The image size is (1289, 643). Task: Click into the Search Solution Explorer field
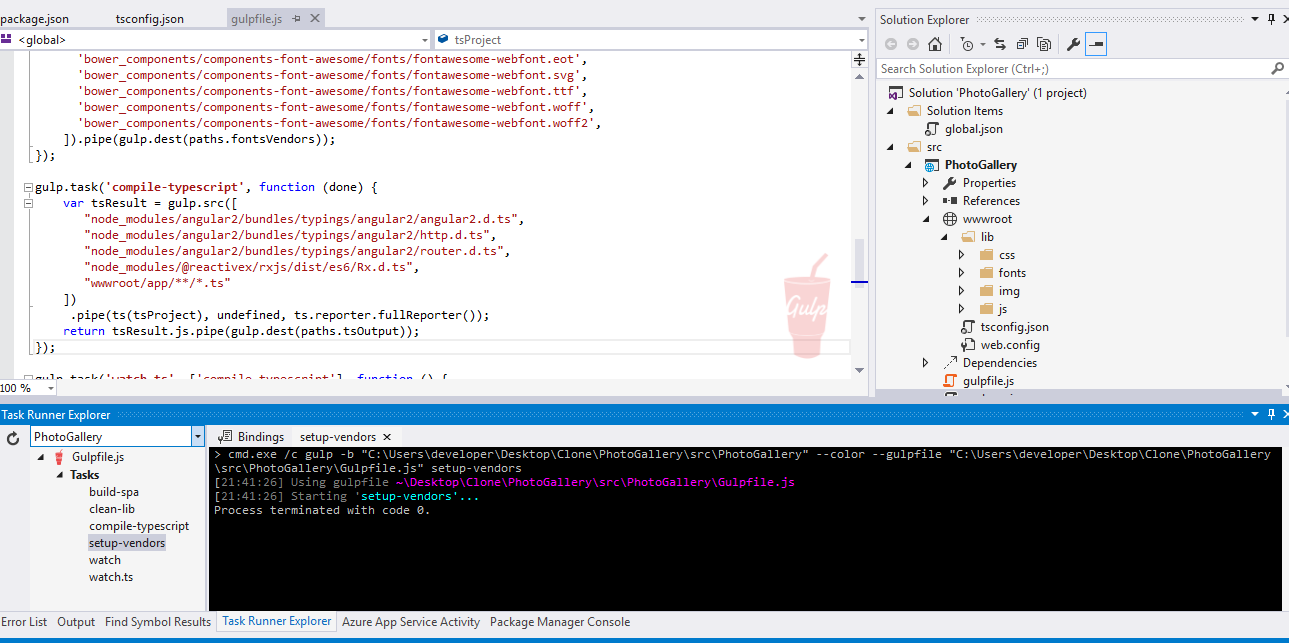(1070, 69)
